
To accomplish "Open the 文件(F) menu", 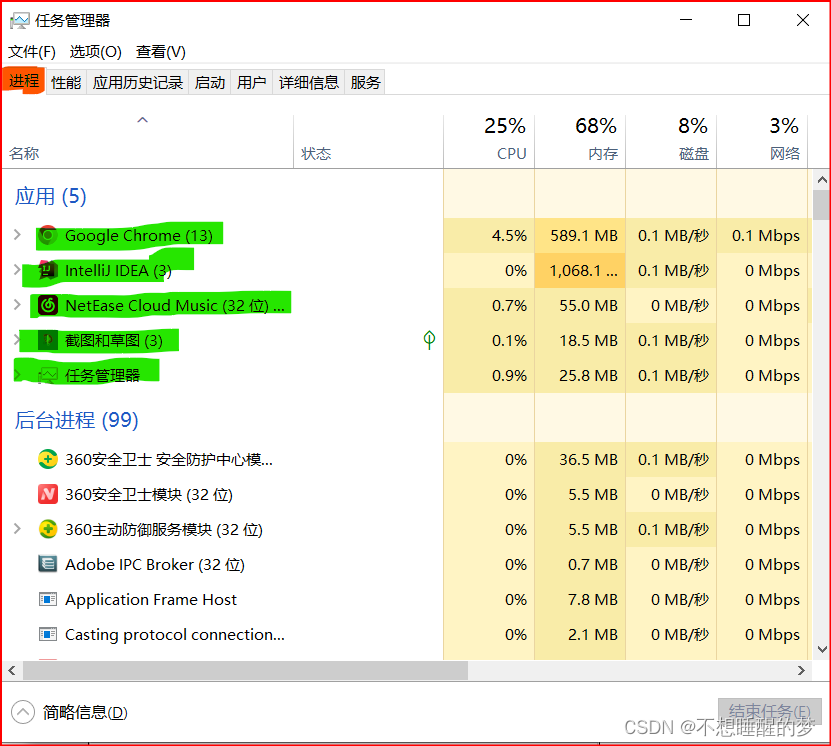I will (32, 52).
